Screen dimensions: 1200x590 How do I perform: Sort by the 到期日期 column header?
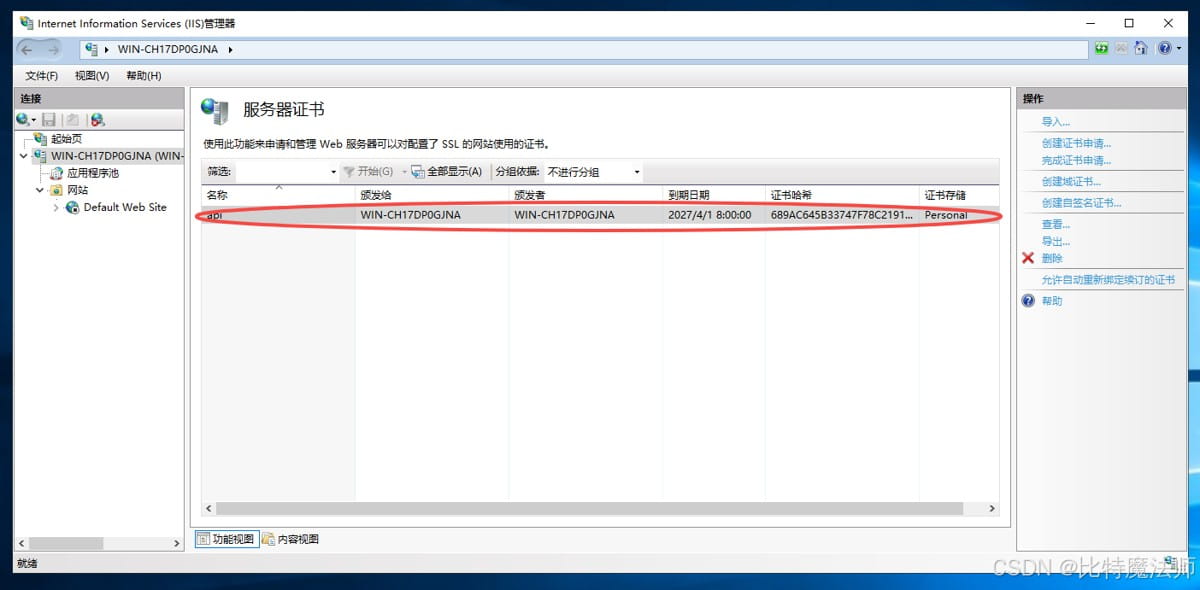click(715, 195)
